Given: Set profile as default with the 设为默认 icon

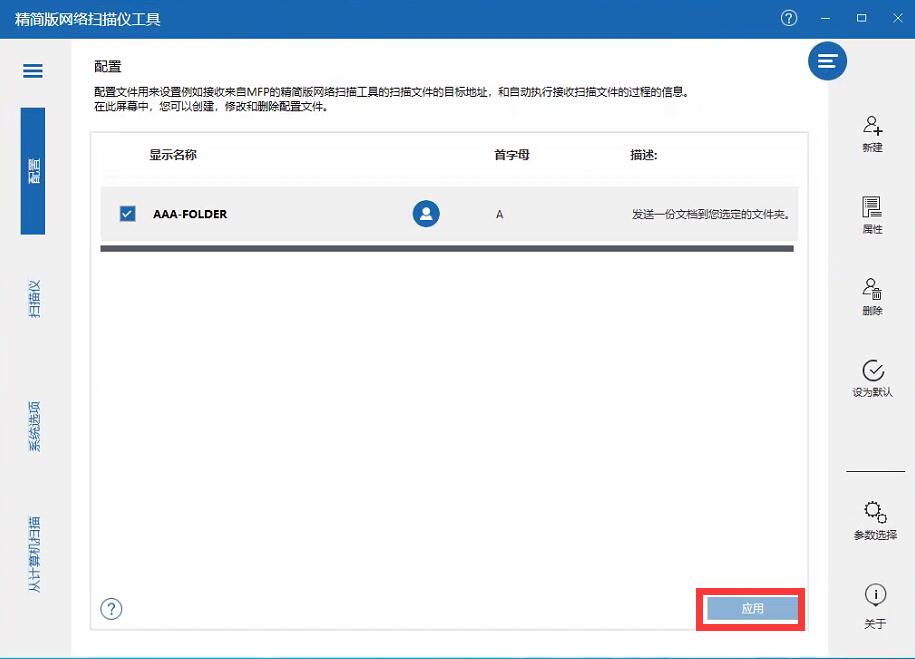Looking at the screenshot, I should point(874,380).
